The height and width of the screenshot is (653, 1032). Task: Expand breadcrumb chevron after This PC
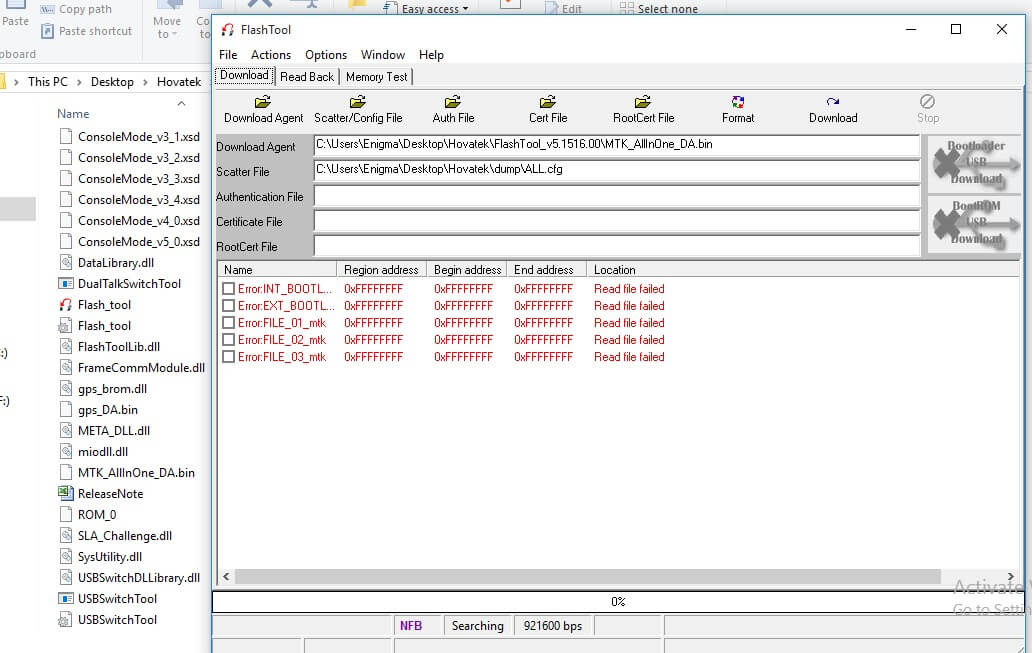click(79, 82)
